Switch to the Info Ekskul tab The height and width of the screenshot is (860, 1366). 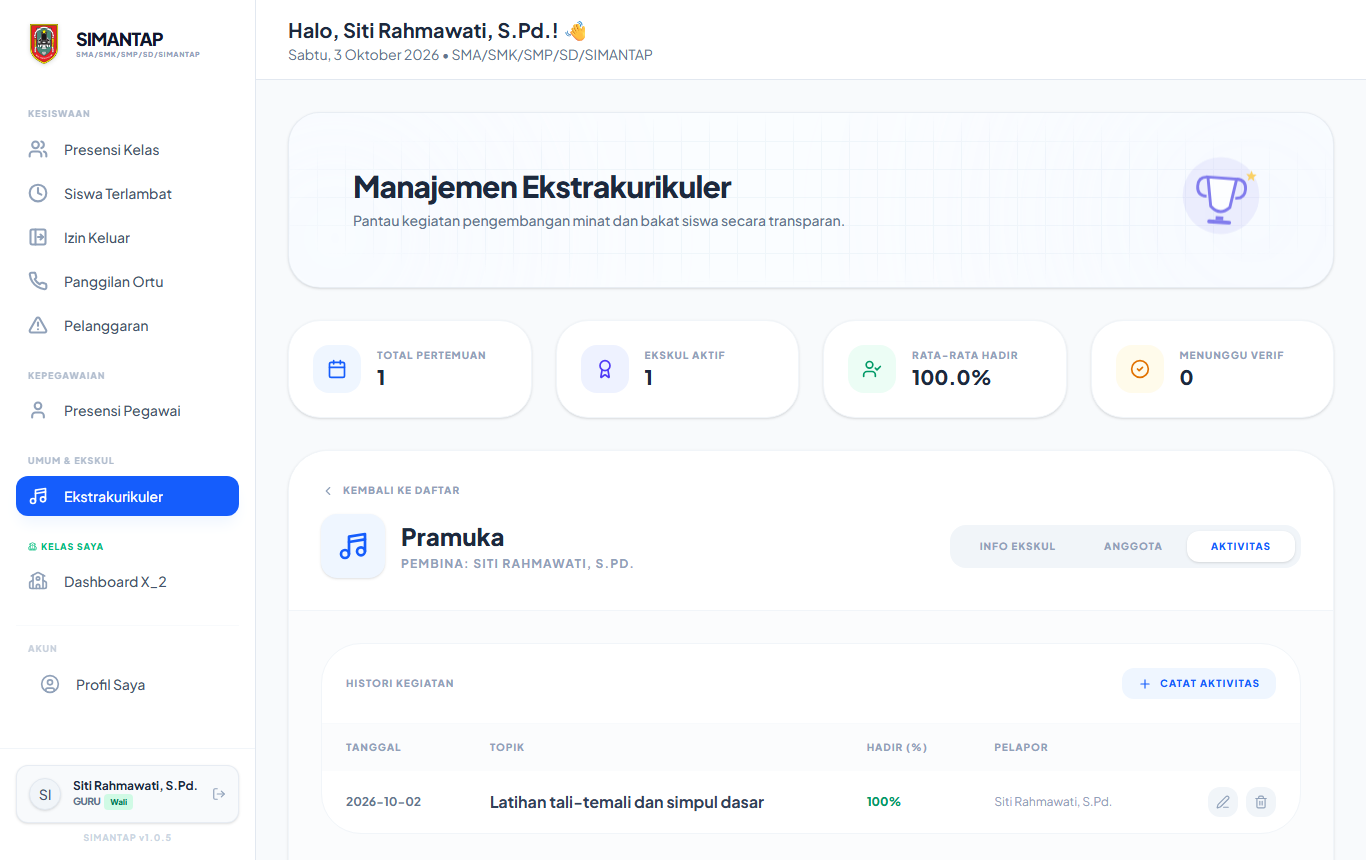[x=1017, y=546]
